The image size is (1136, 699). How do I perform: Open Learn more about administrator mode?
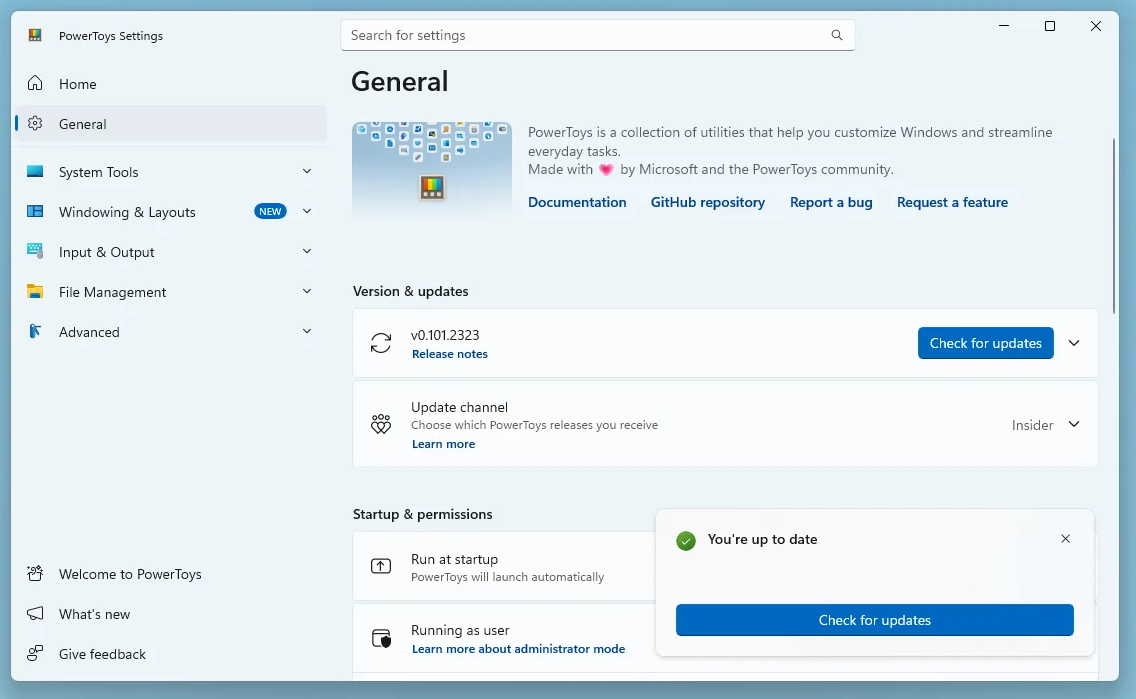[x=518, y=649]
